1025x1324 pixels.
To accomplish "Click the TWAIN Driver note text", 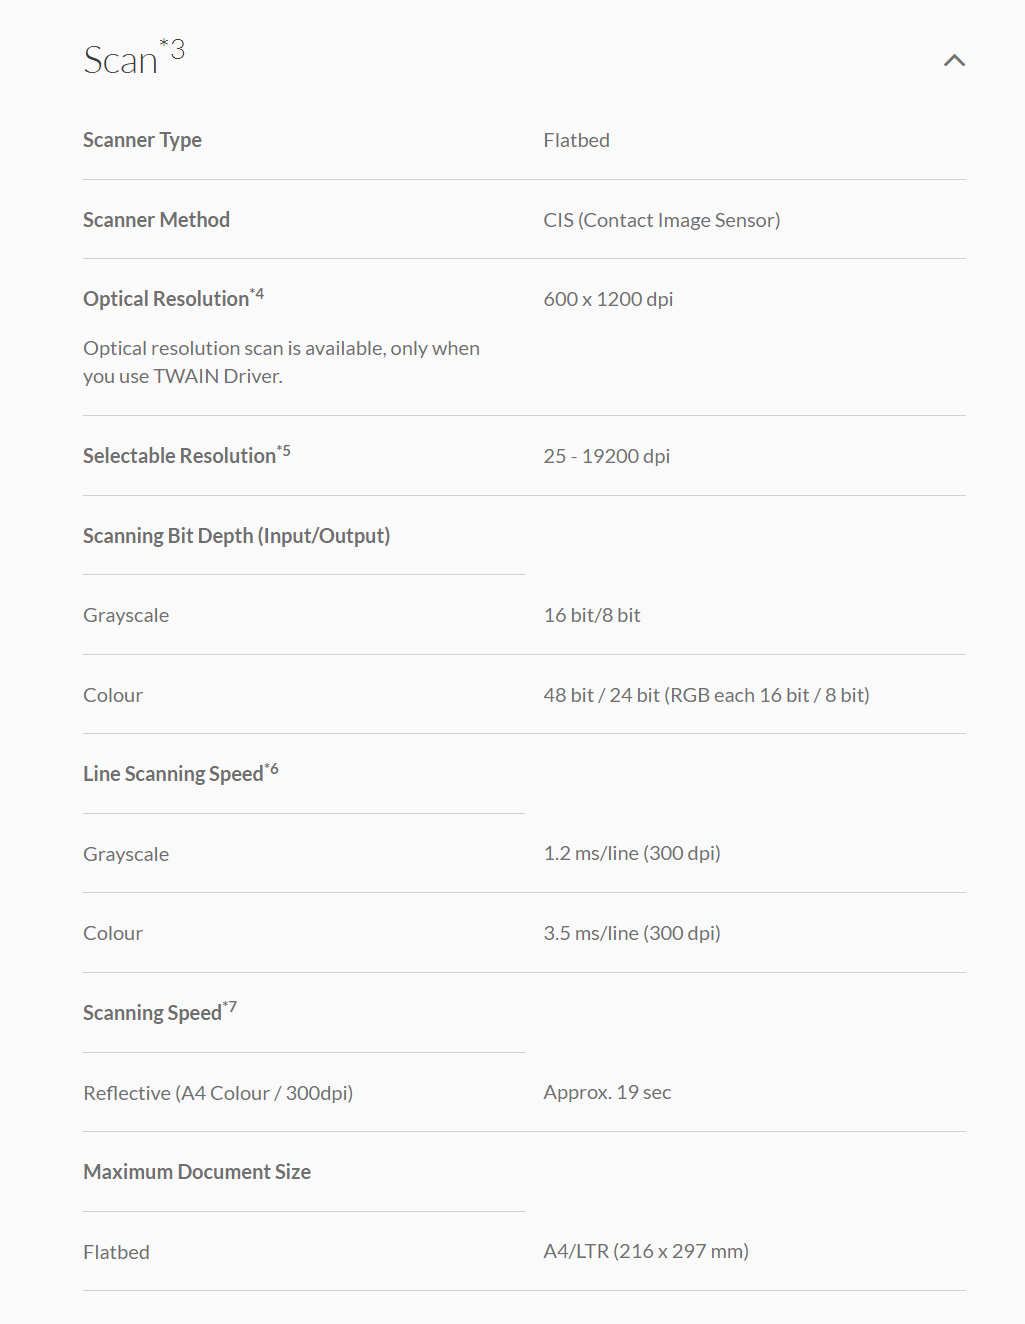I will coord(281,362).
